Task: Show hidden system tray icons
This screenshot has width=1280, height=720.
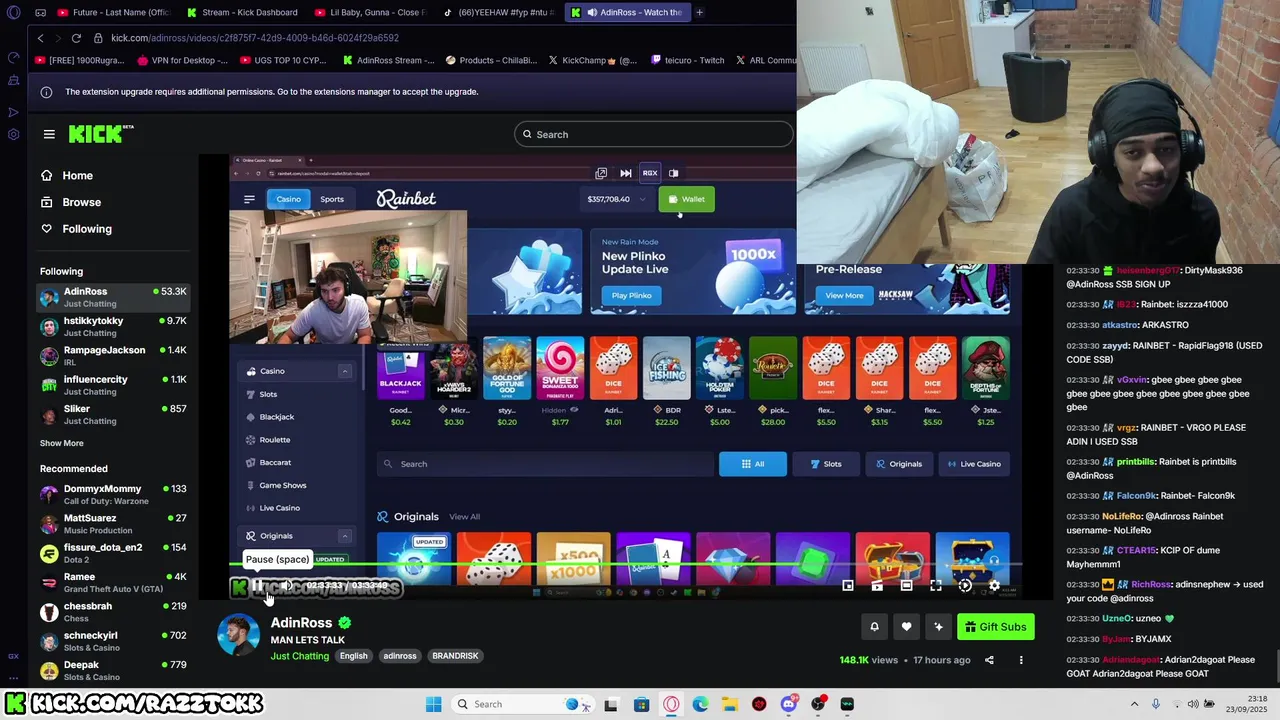Action: (1134, 704)
